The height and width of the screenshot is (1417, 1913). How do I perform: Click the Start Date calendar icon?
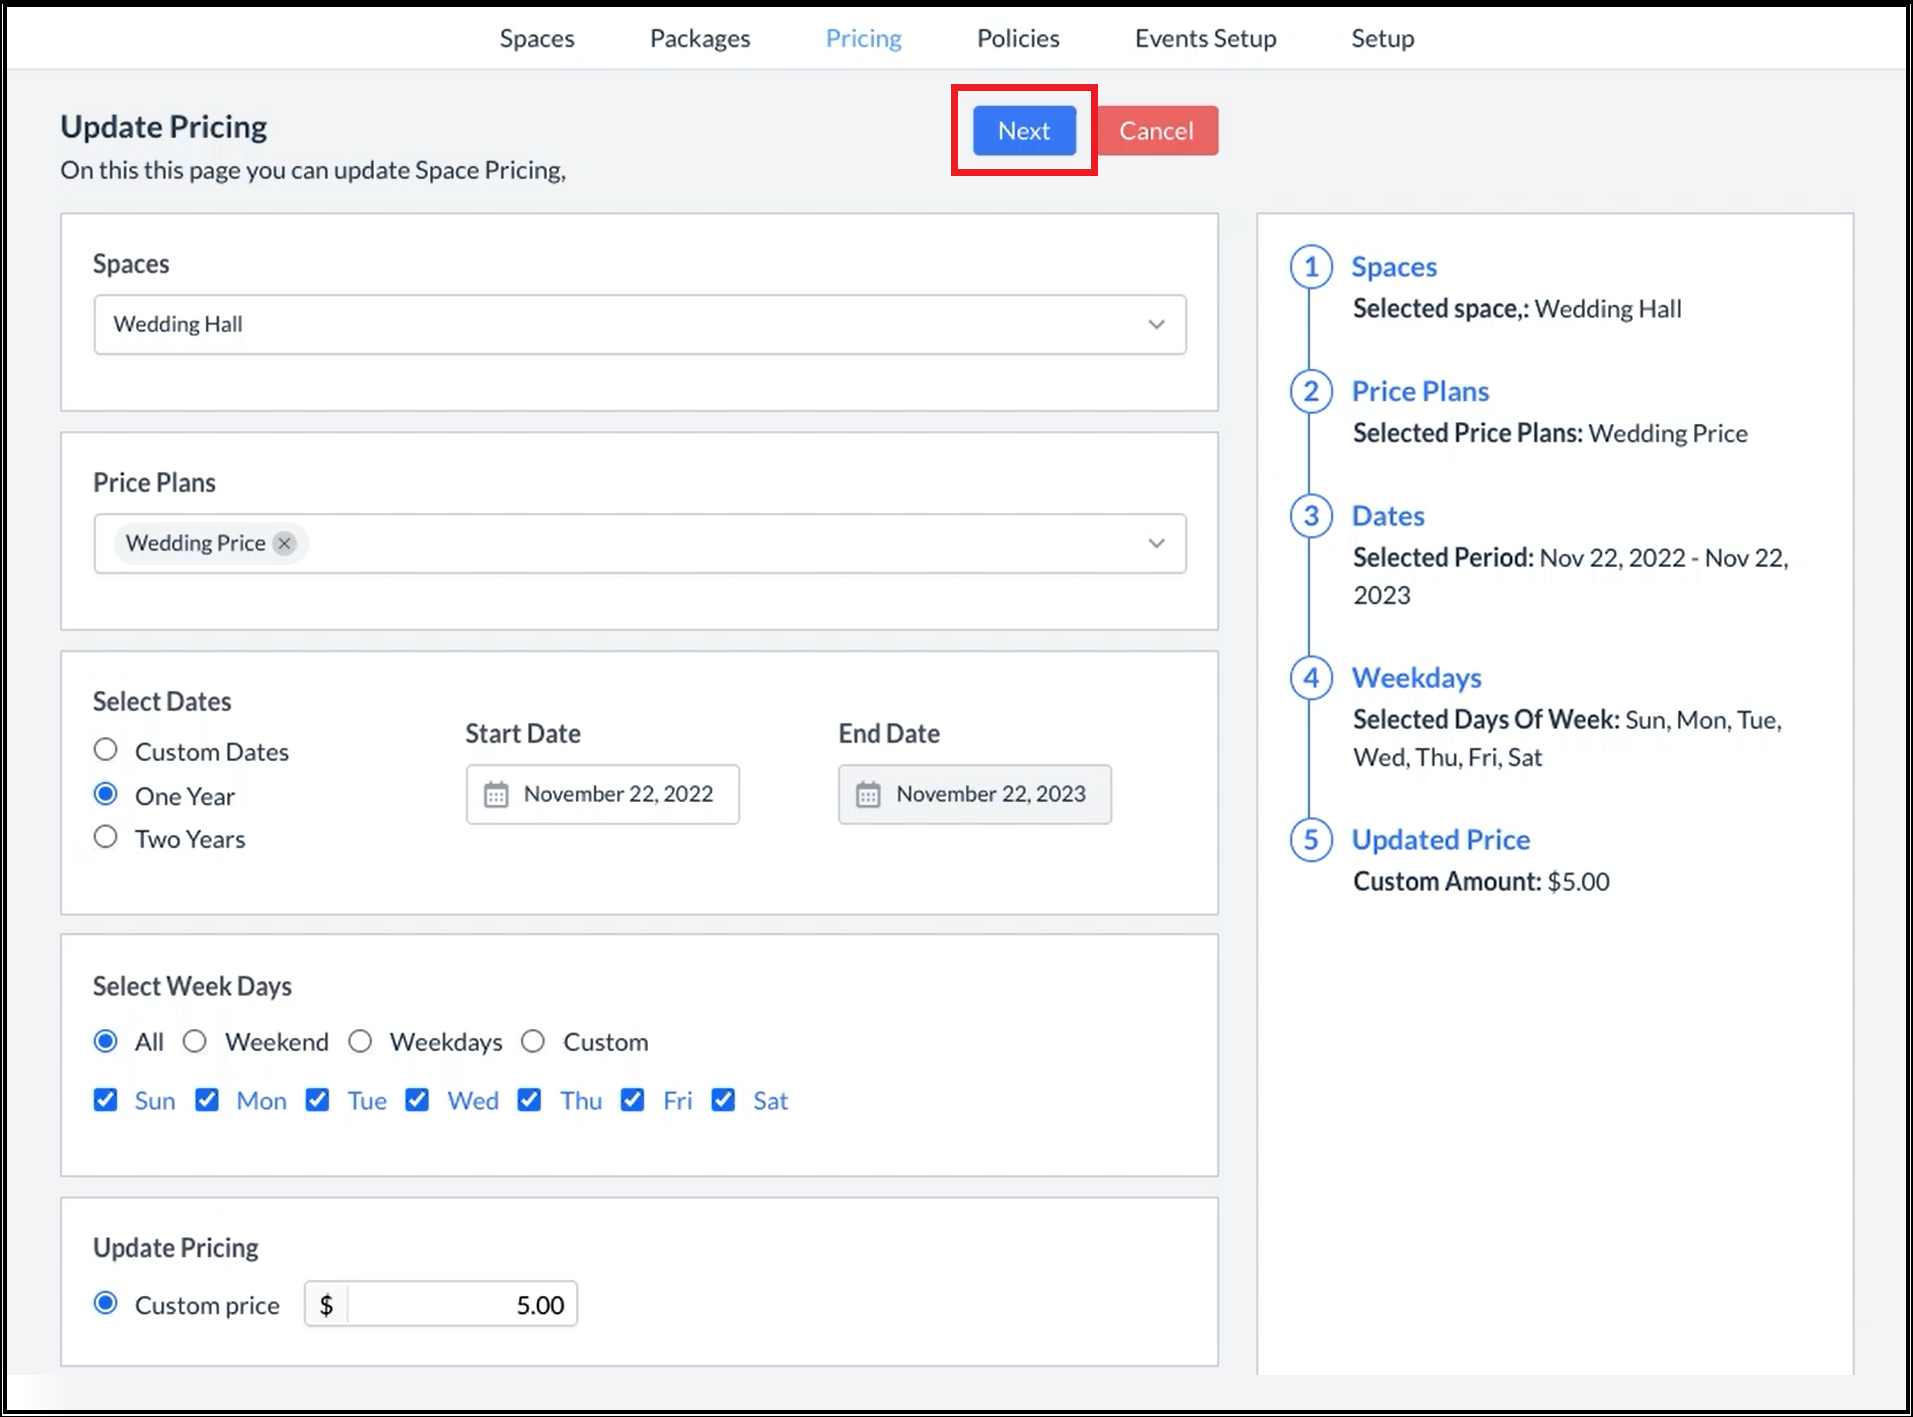click(496, 795)
